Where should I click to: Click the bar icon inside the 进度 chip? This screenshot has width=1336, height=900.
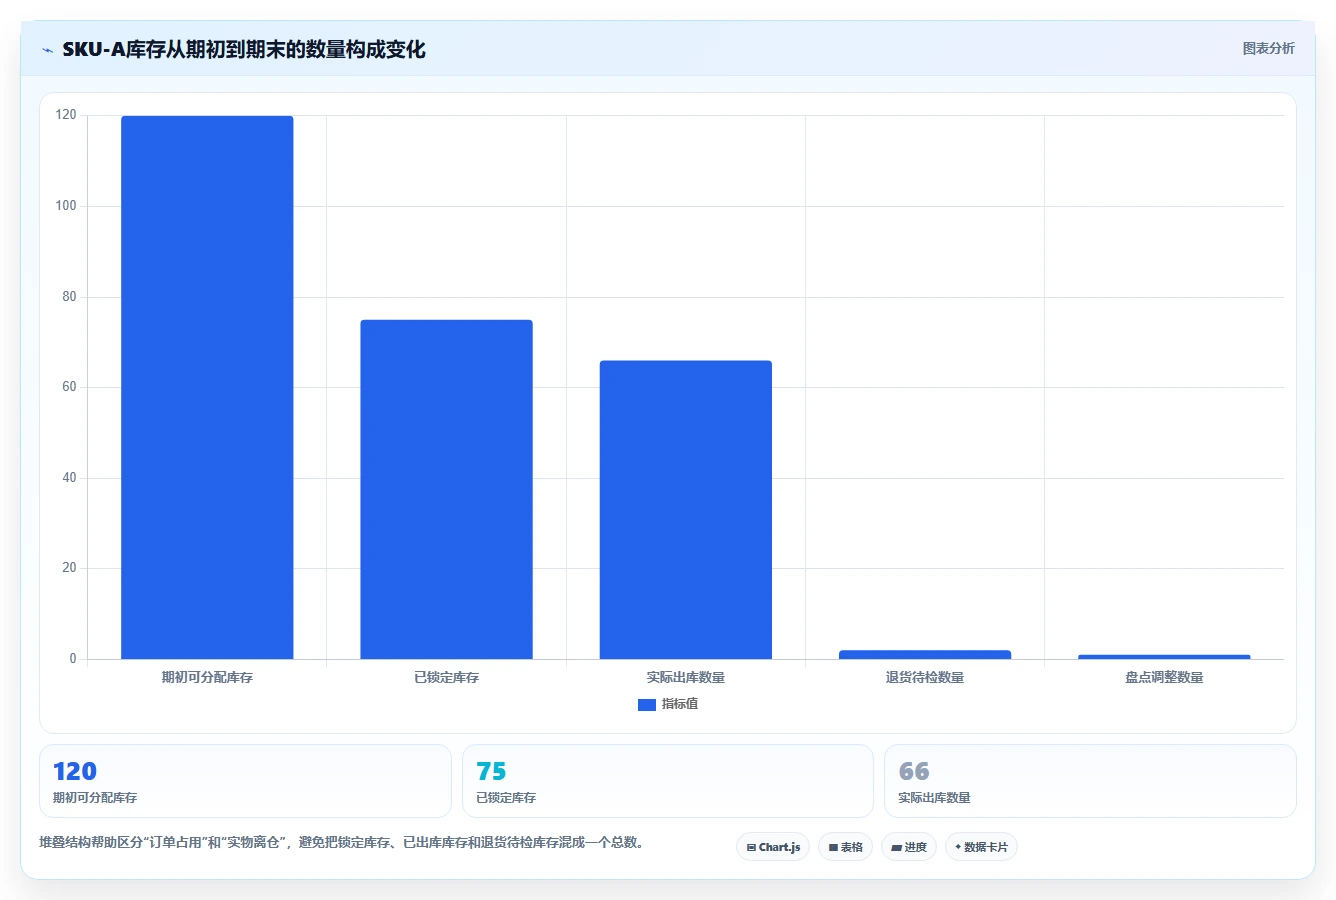(x=896, y=847)
